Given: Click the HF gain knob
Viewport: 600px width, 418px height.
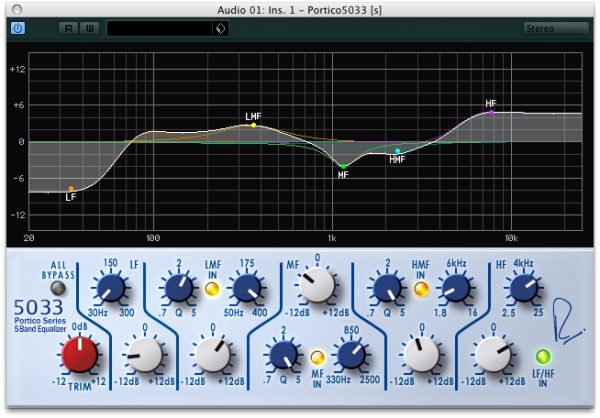Looking at the screenshot, I should click(493, 354).
